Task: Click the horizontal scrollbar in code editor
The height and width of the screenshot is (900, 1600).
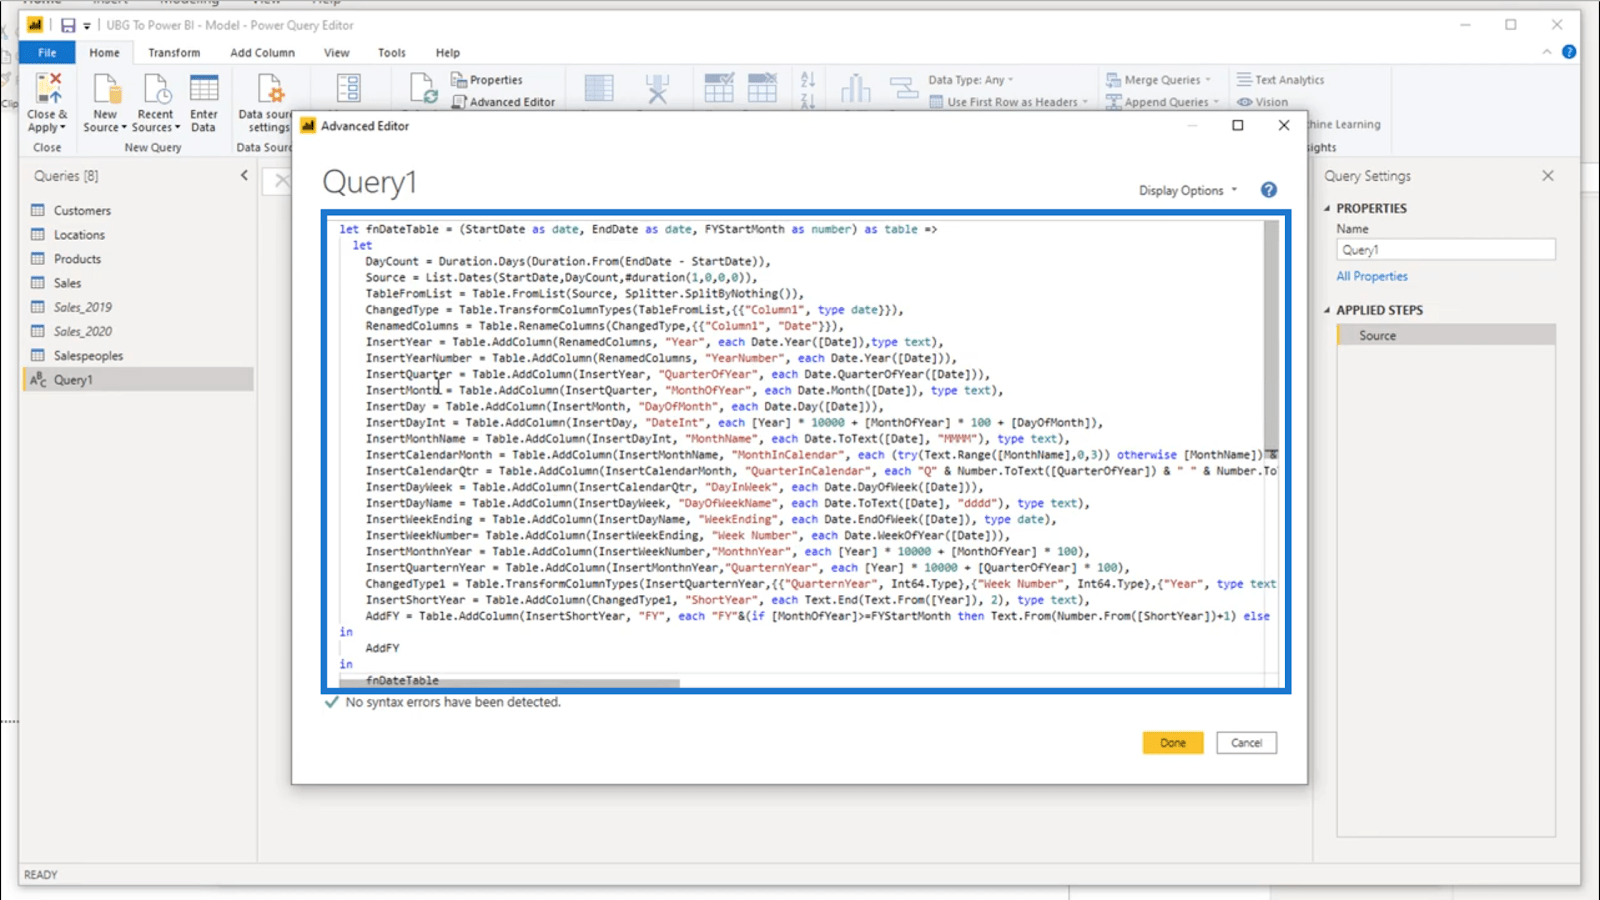Action: tap(509, 684)
